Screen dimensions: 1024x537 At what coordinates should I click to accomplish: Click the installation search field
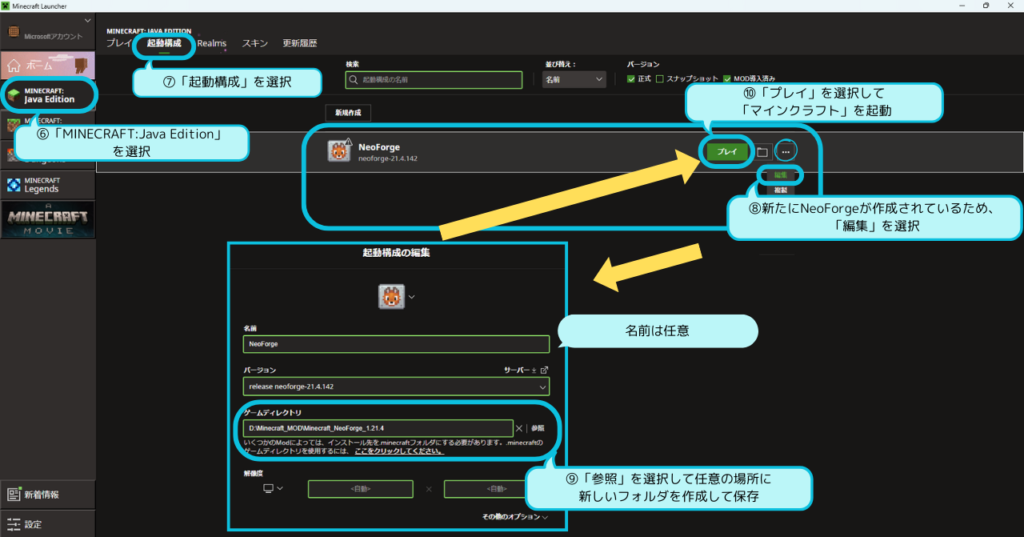[x=434, y=80]
